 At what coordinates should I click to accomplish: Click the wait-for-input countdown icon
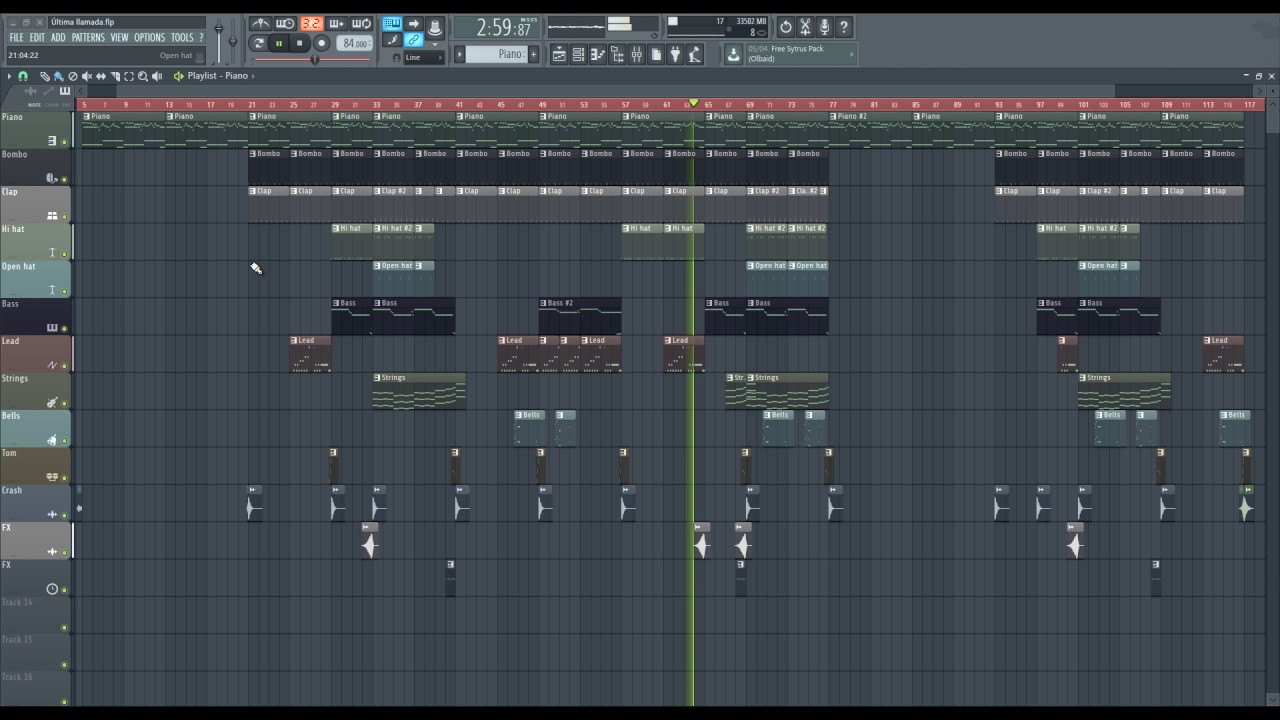click(x=285, y=23)
